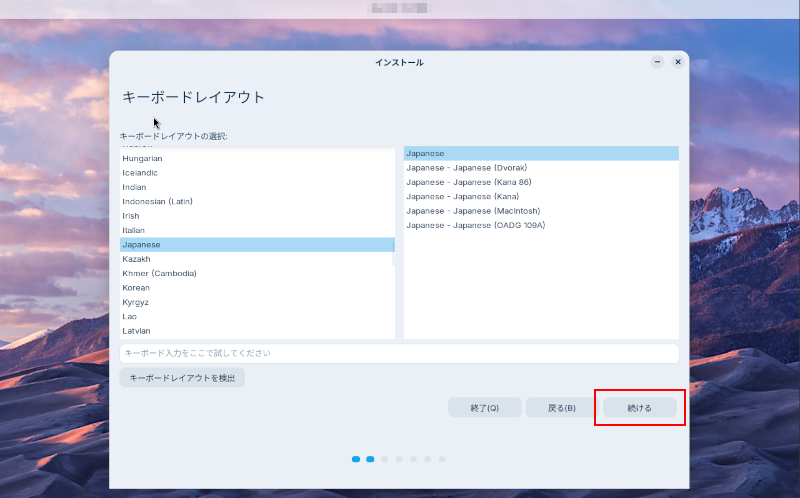Screen dimensions: 800x498
Task: Select Hungarian keyboard layout
Action: (143, 158)
